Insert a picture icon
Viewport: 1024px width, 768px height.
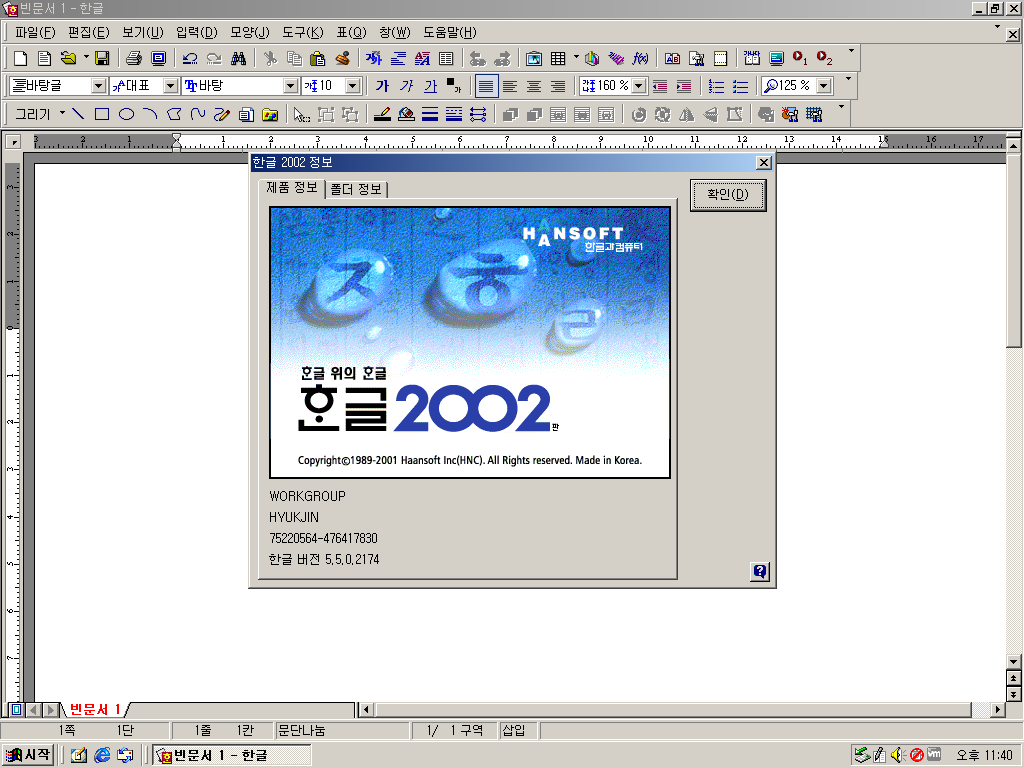[x=534, y=59]
